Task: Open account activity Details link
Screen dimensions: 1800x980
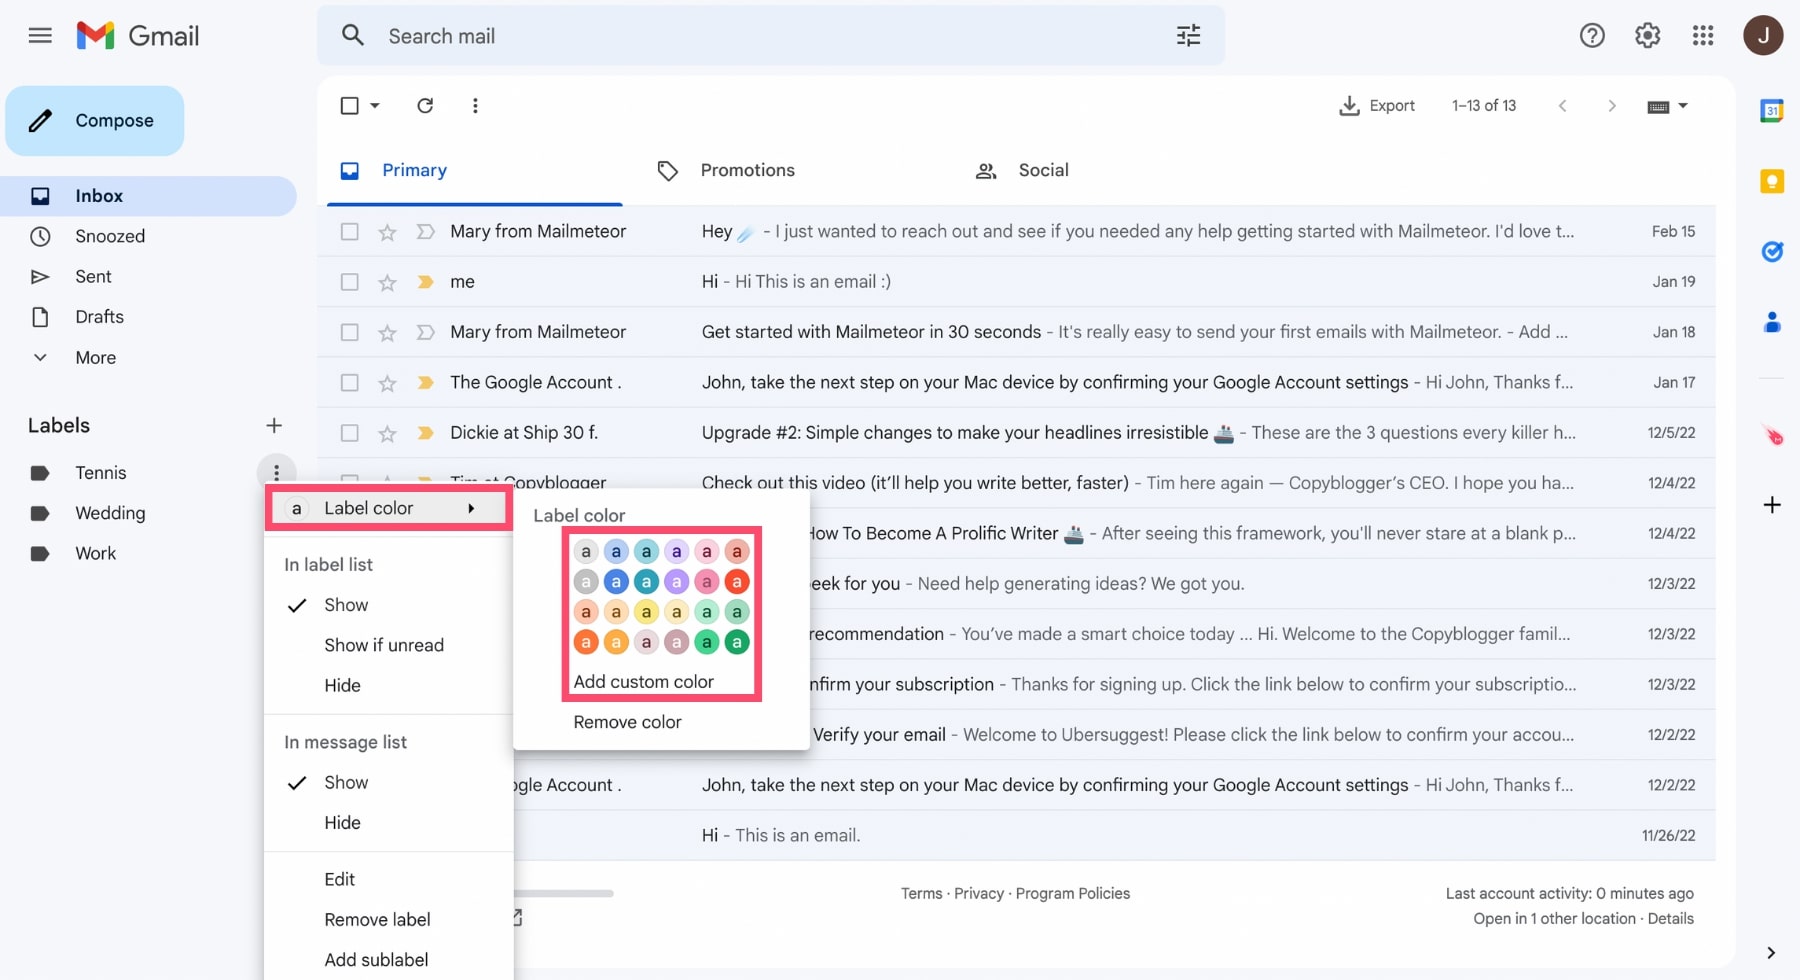Action: click(x=1670, y=919)
